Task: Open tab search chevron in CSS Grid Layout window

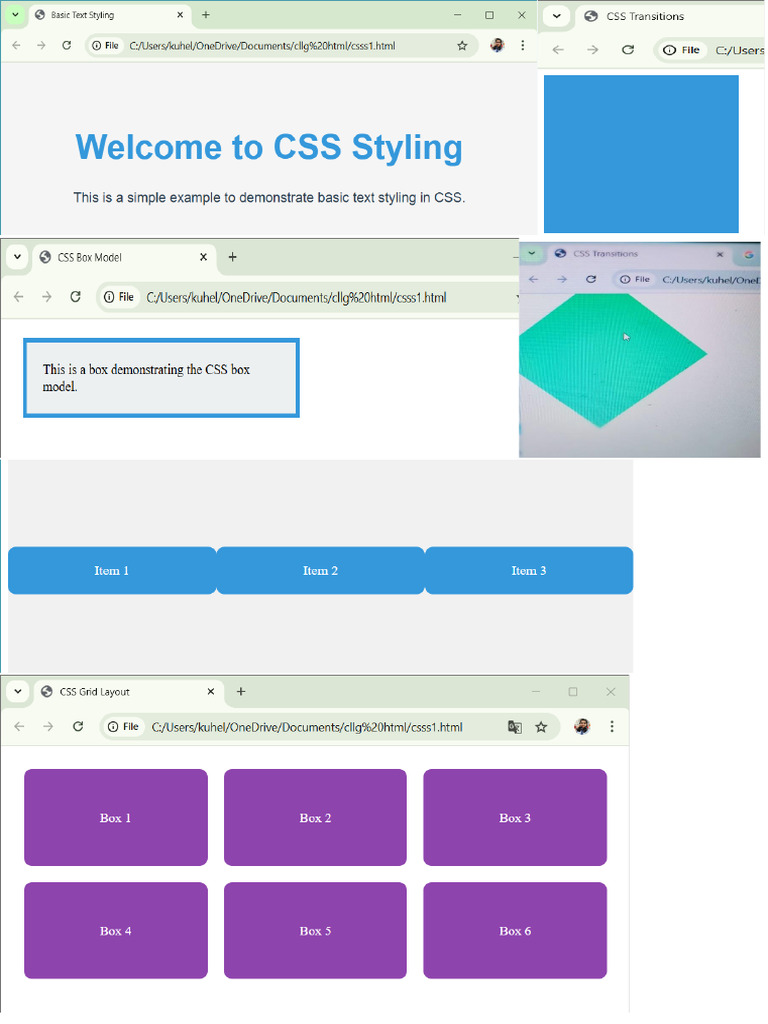Action: (18, 692)
